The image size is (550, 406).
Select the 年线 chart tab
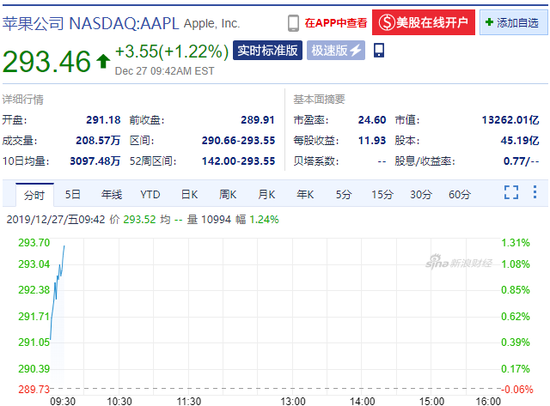click(111, 194)
